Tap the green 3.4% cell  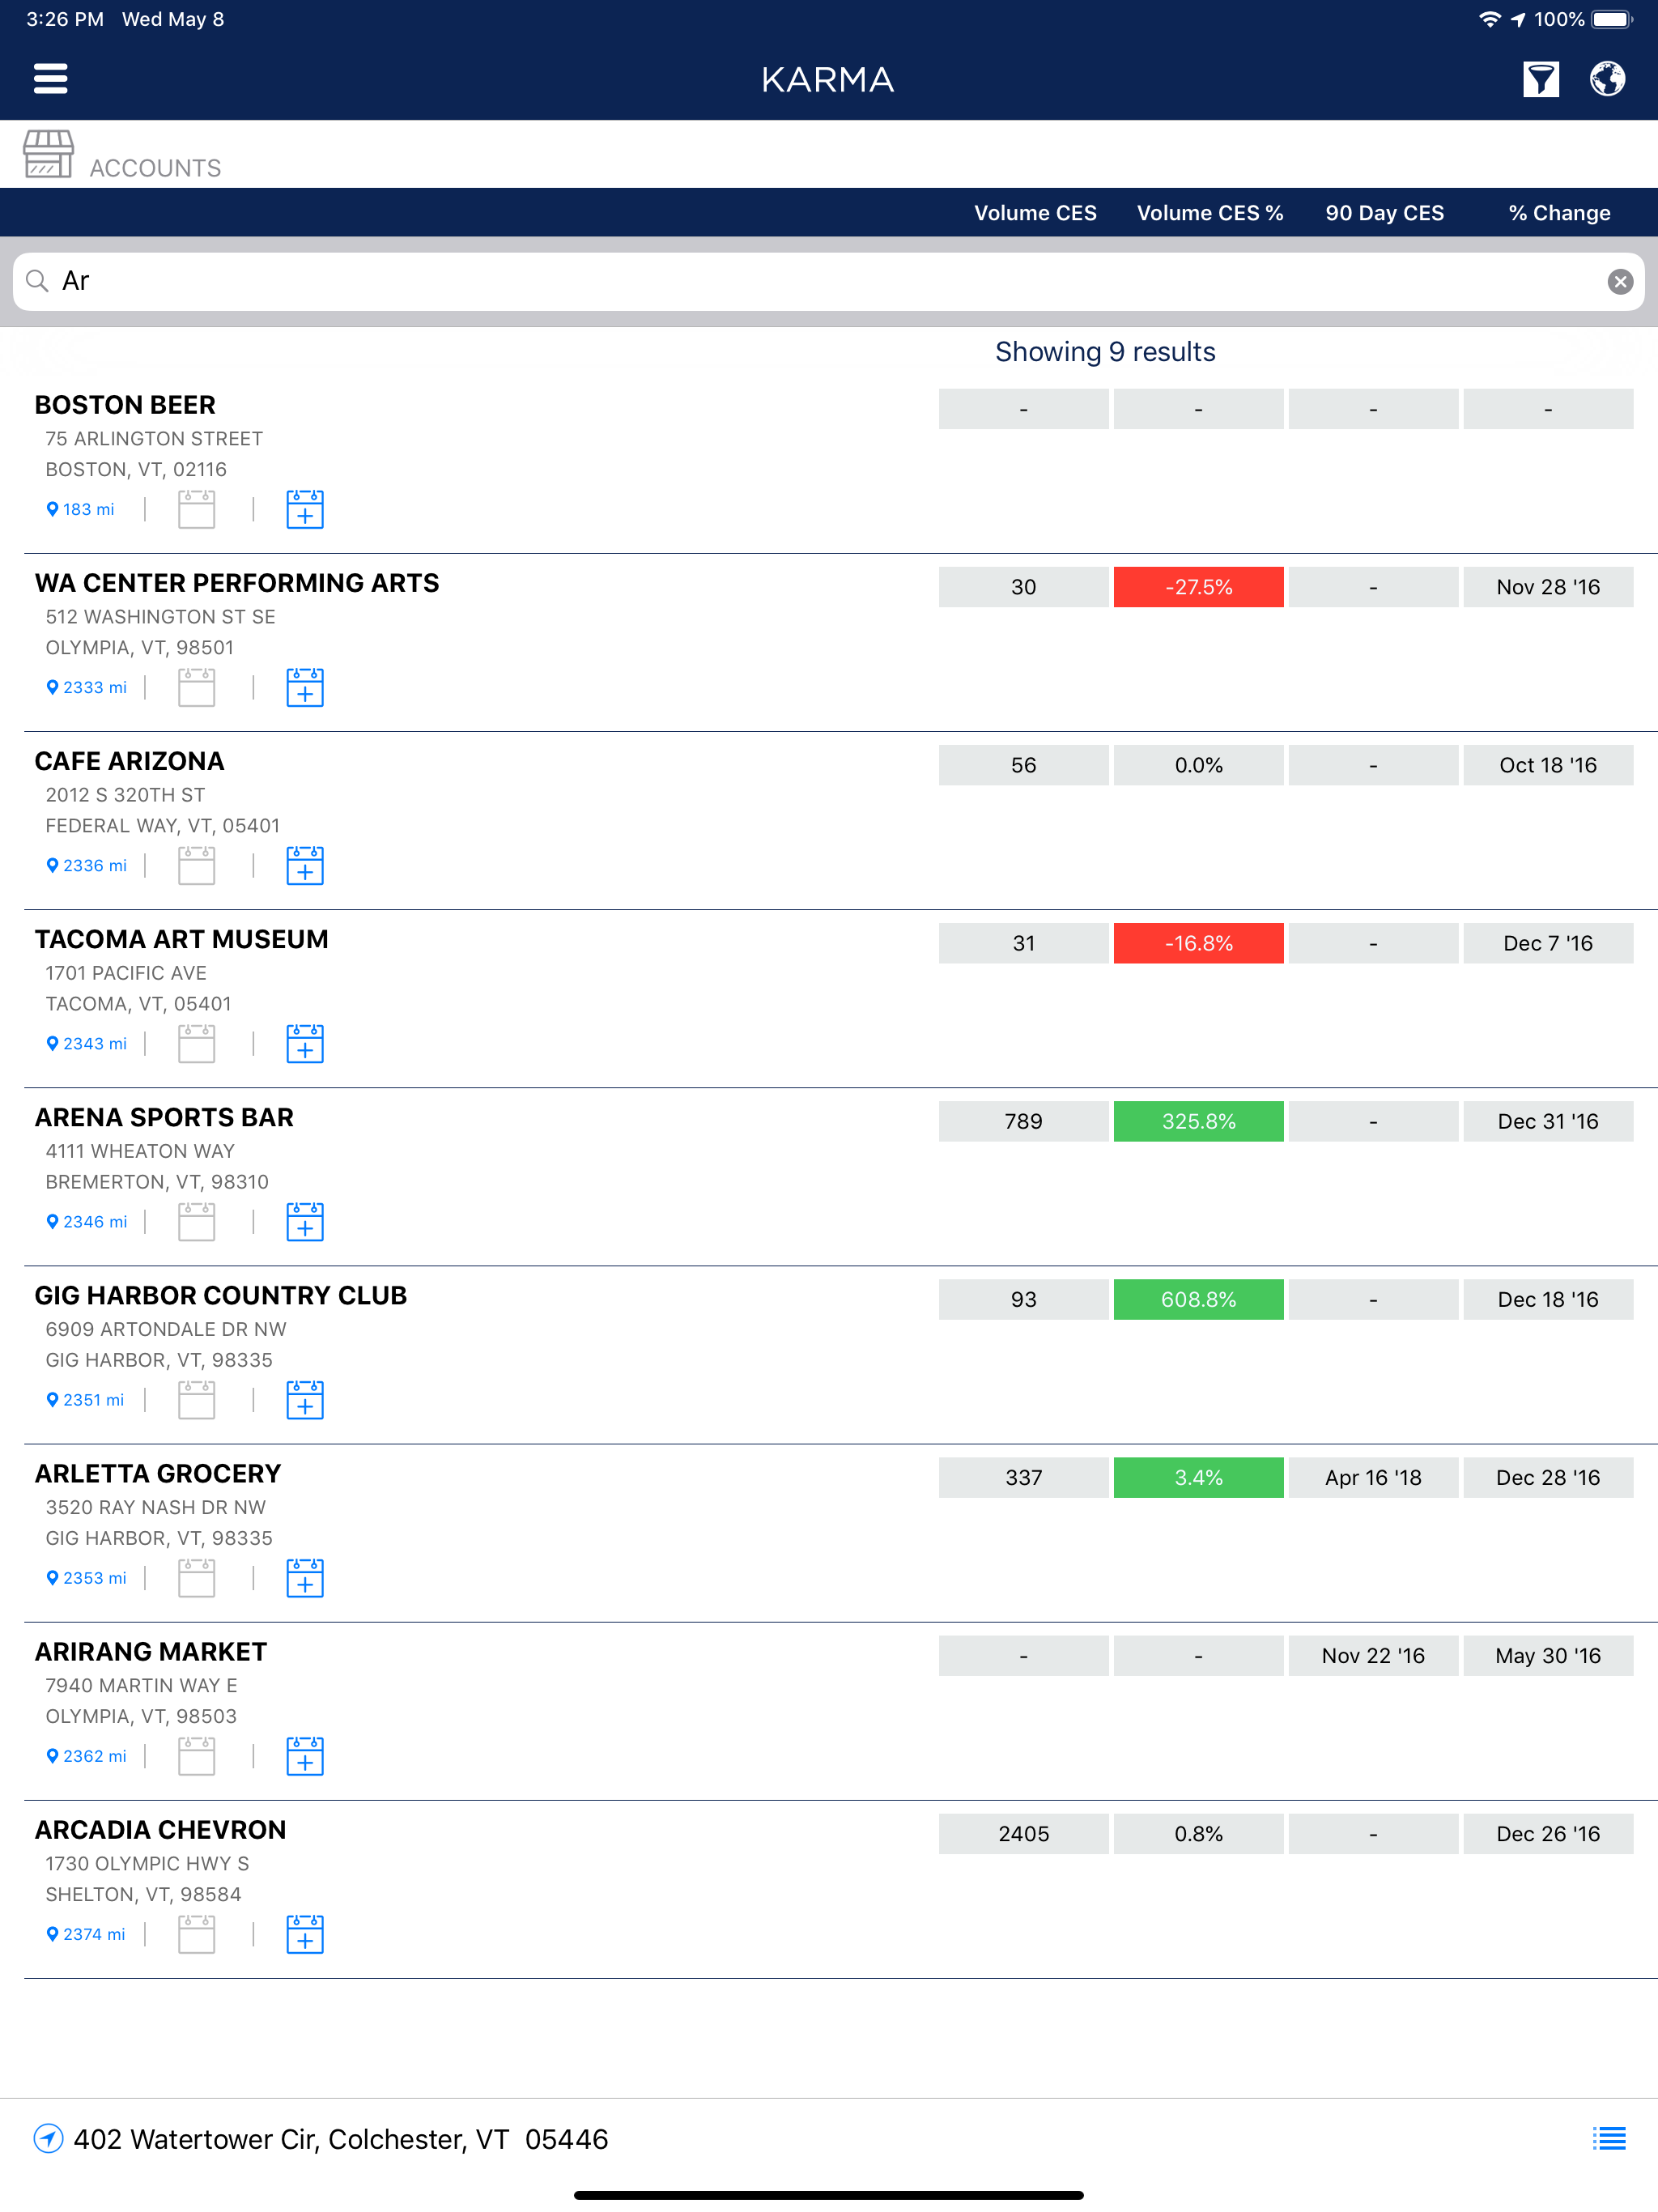coord(1198,1477)
